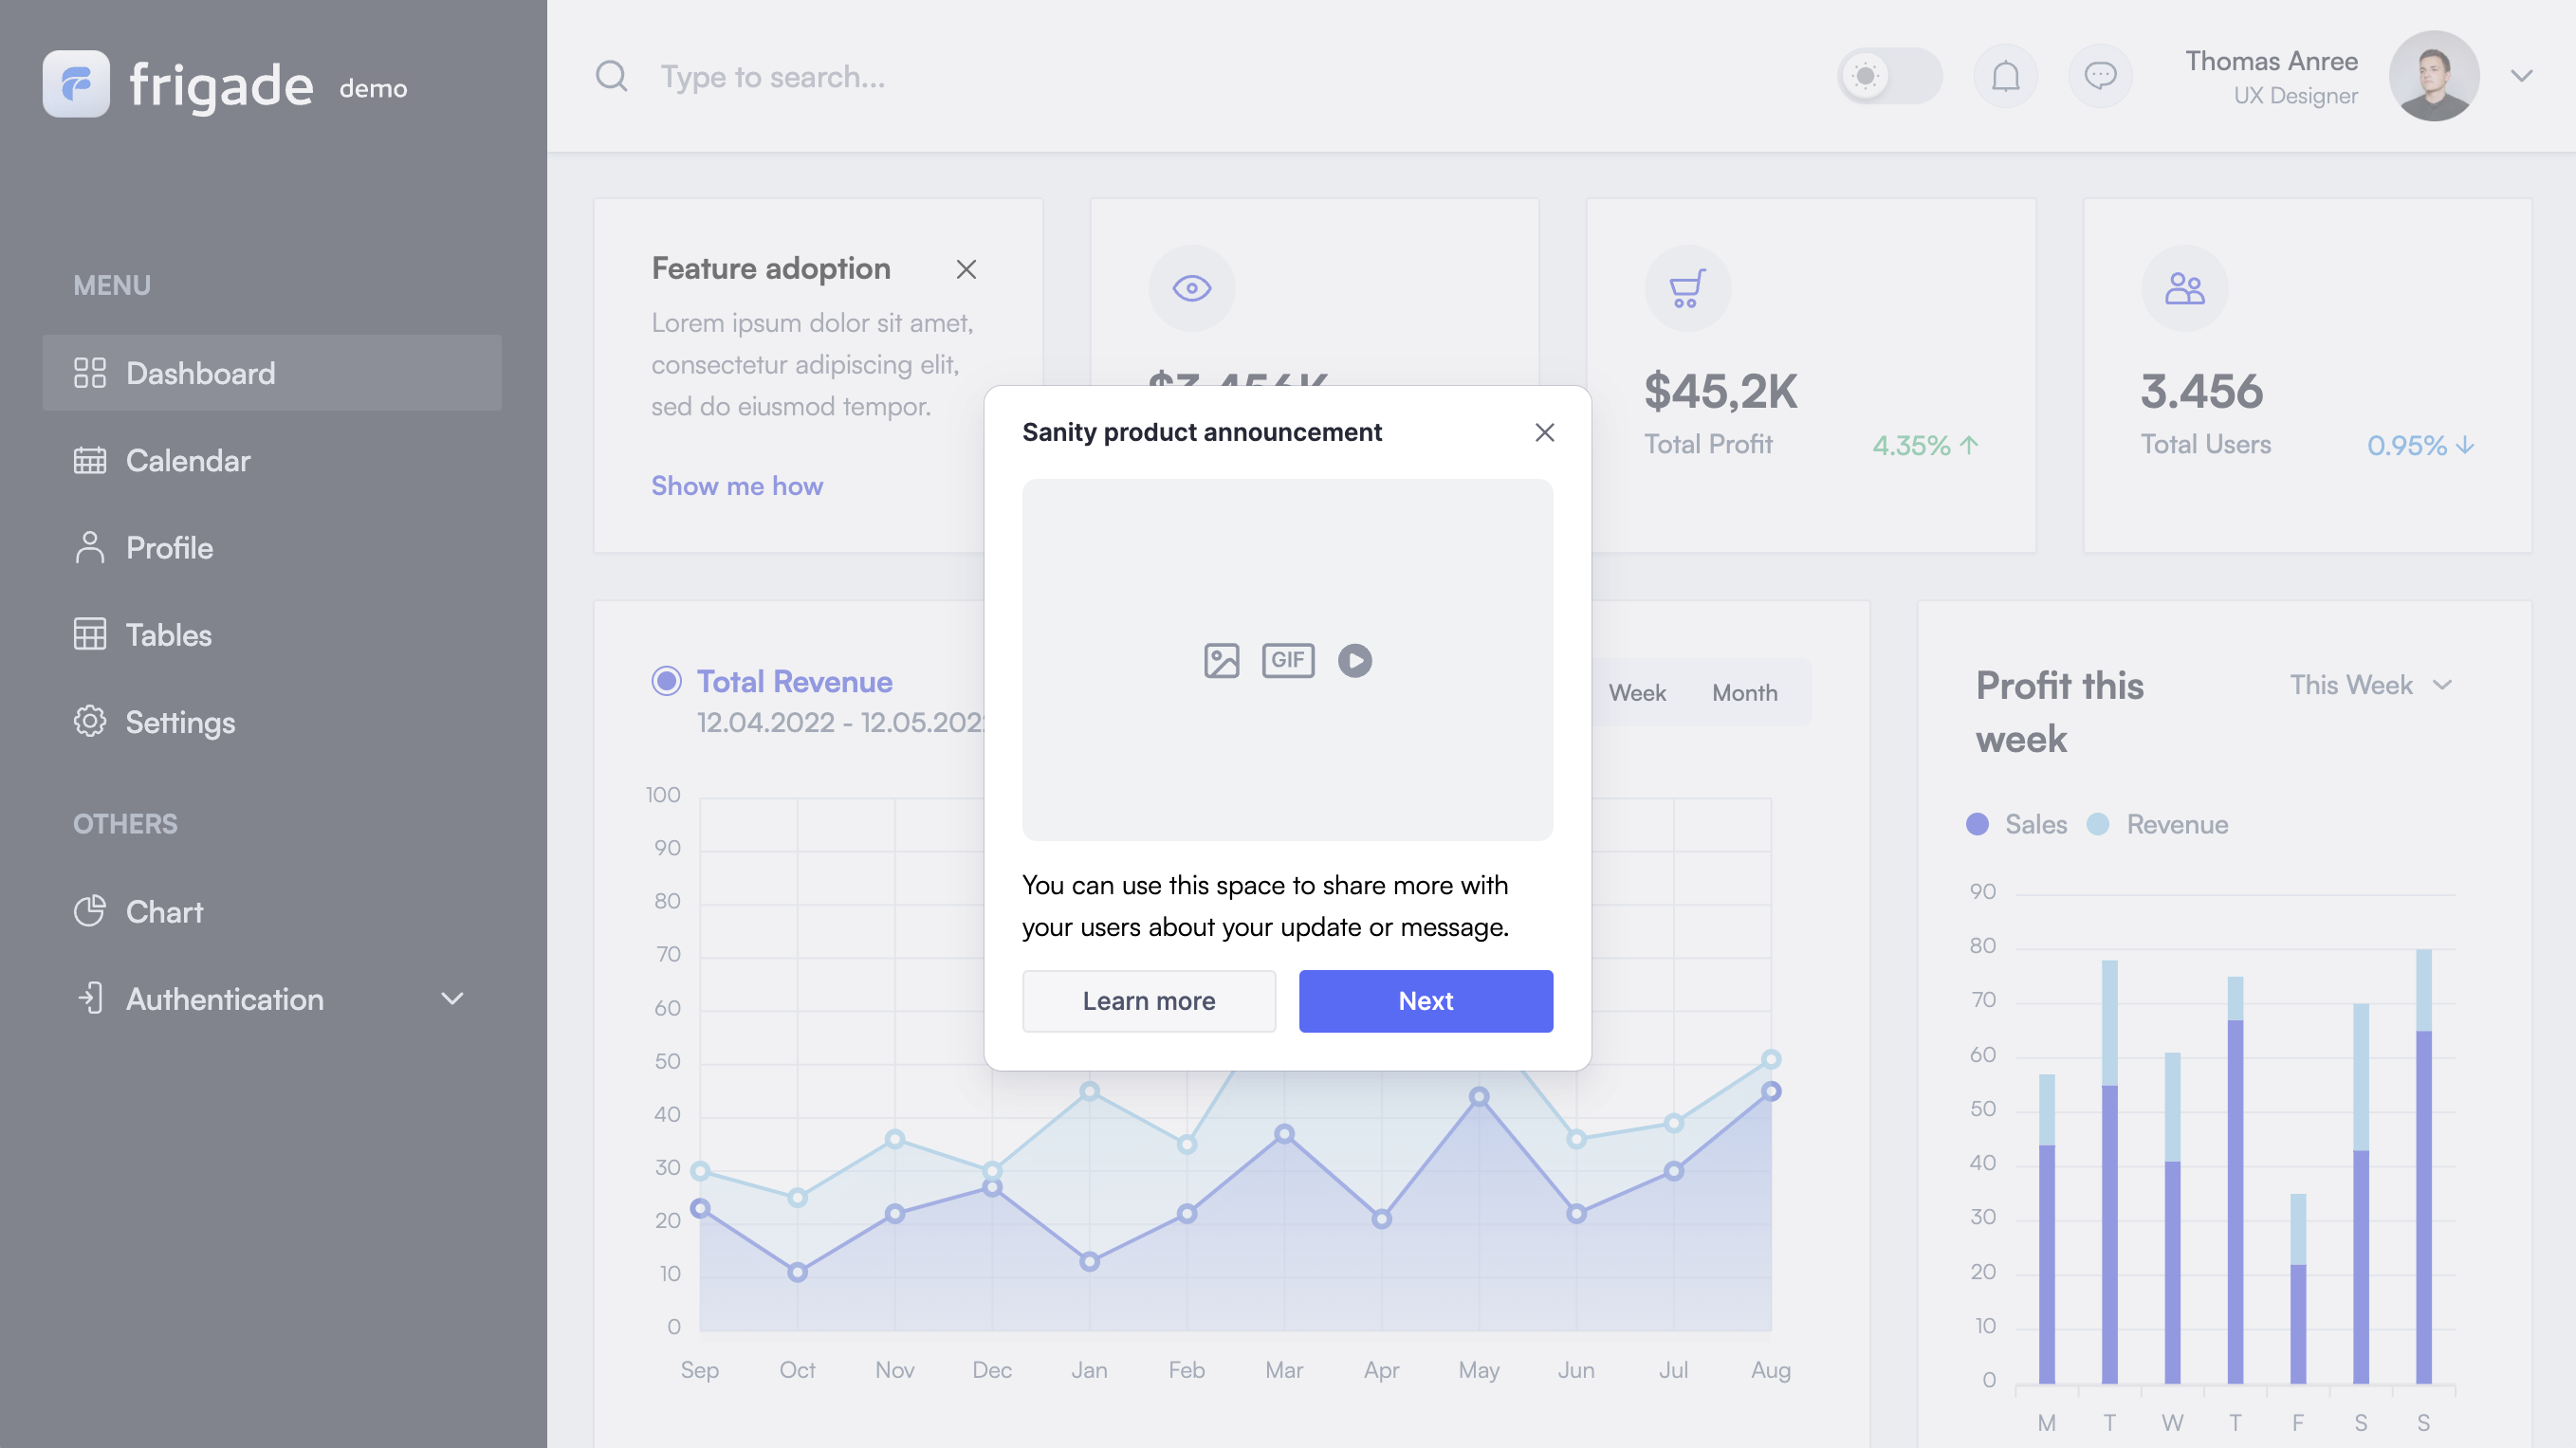Open the user profile dropdown arrow
Image resolution: width=2576 pixels, height=1448 pixels.
pyautogui.click(x=2521, y=76)
